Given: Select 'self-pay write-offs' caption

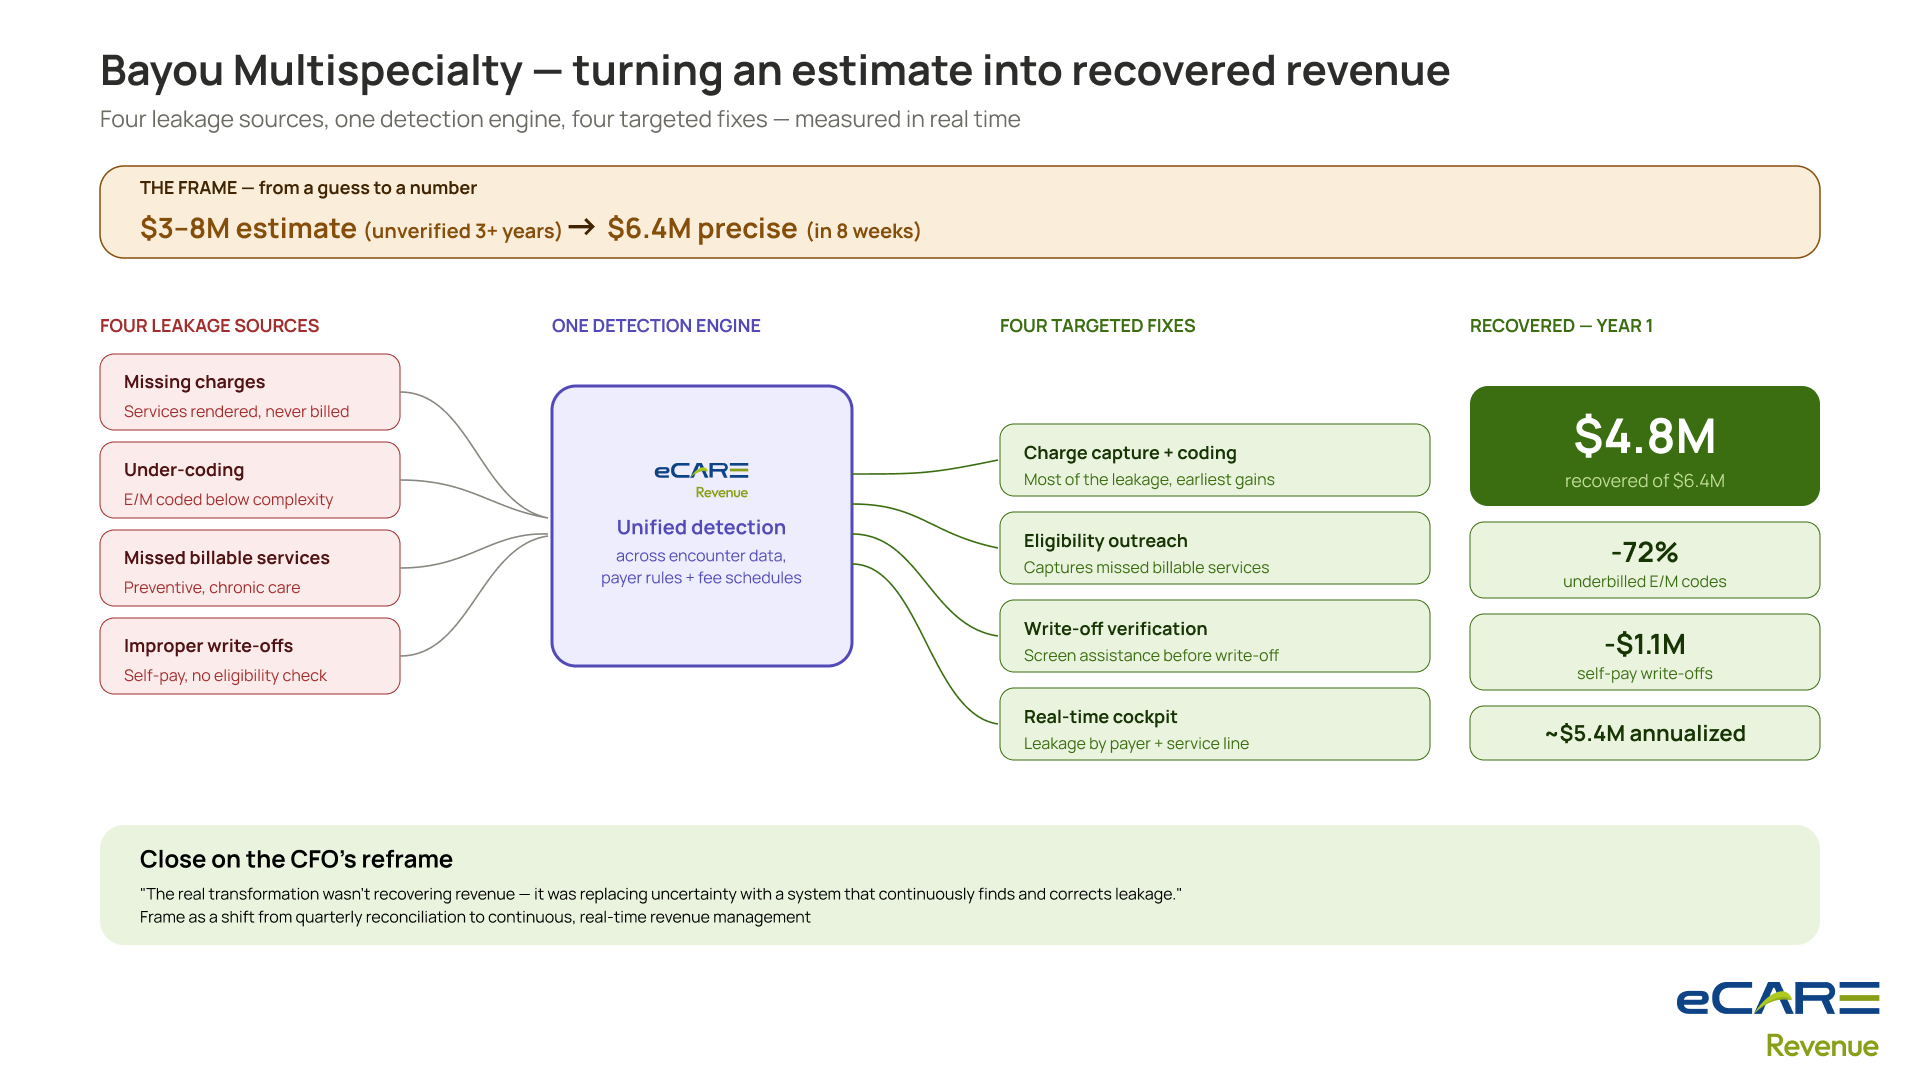Looking at the screenshot, I should click(1645, 674).
